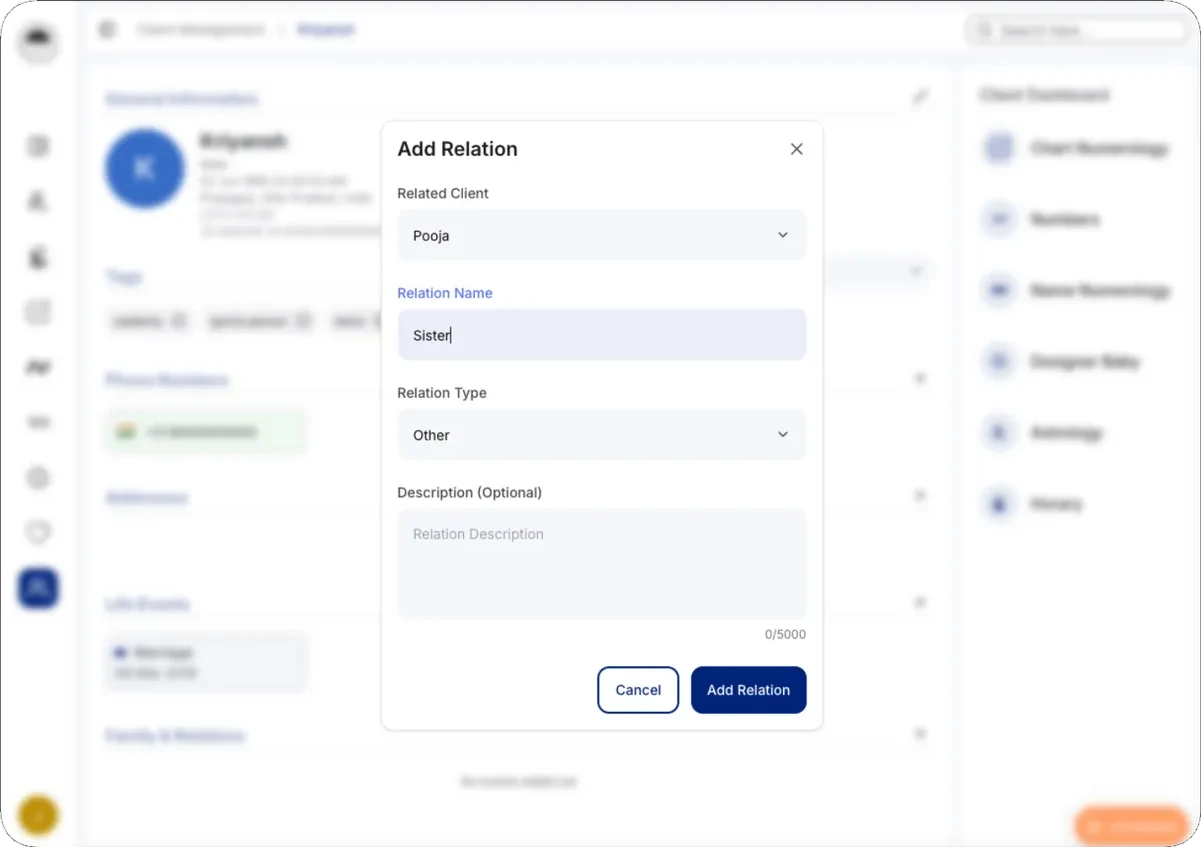Click the "Description (Optional)" label

[470, 492]
